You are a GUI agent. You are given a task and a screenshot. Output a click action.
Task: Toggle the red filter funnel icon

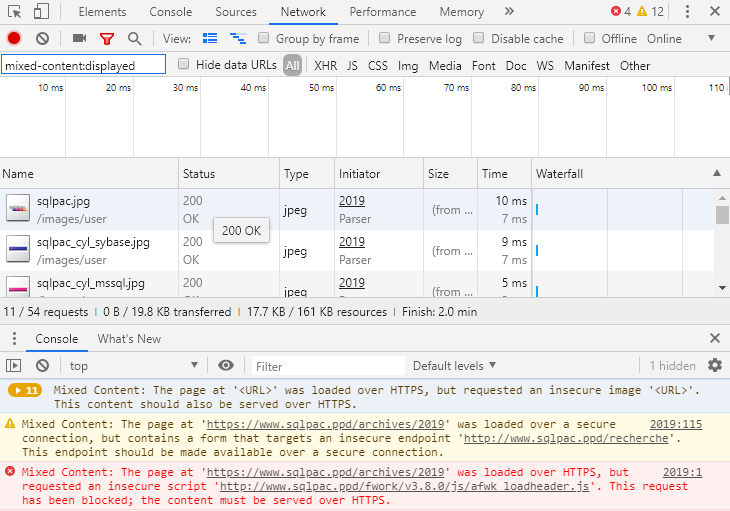point(107,39)
